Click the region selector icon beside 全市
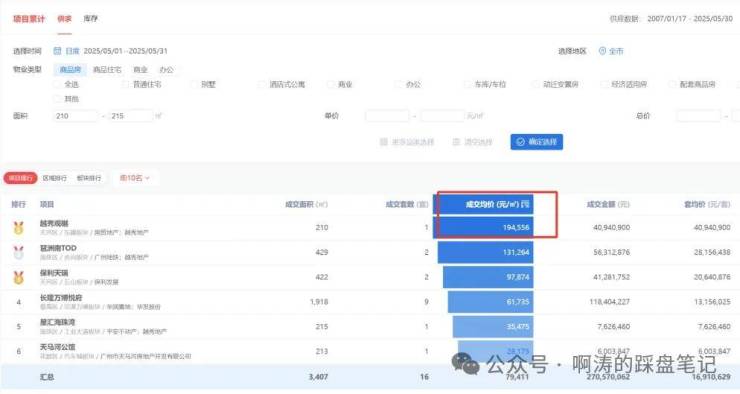 click(602, 51)
